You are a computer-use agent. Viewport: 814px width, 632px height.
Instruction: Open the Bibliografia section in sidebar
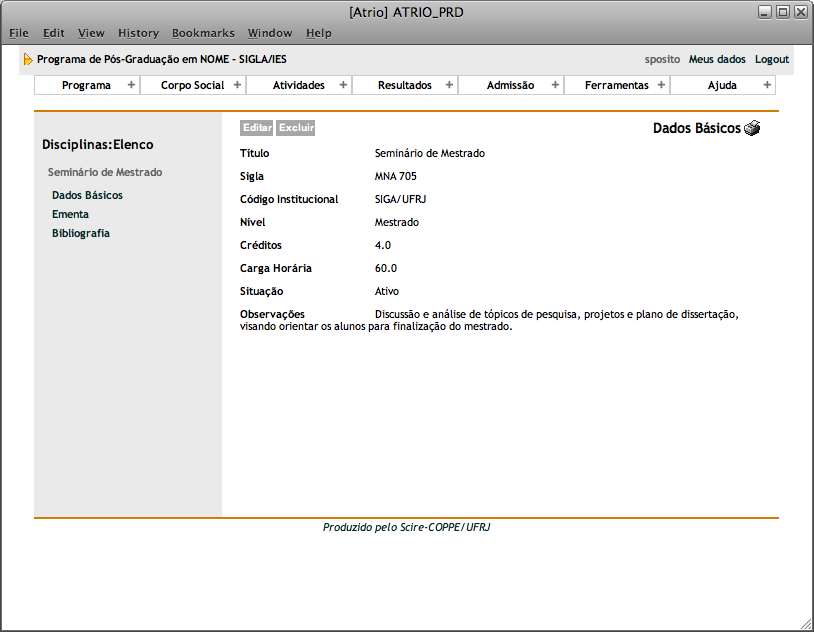[x=81, y=233]
